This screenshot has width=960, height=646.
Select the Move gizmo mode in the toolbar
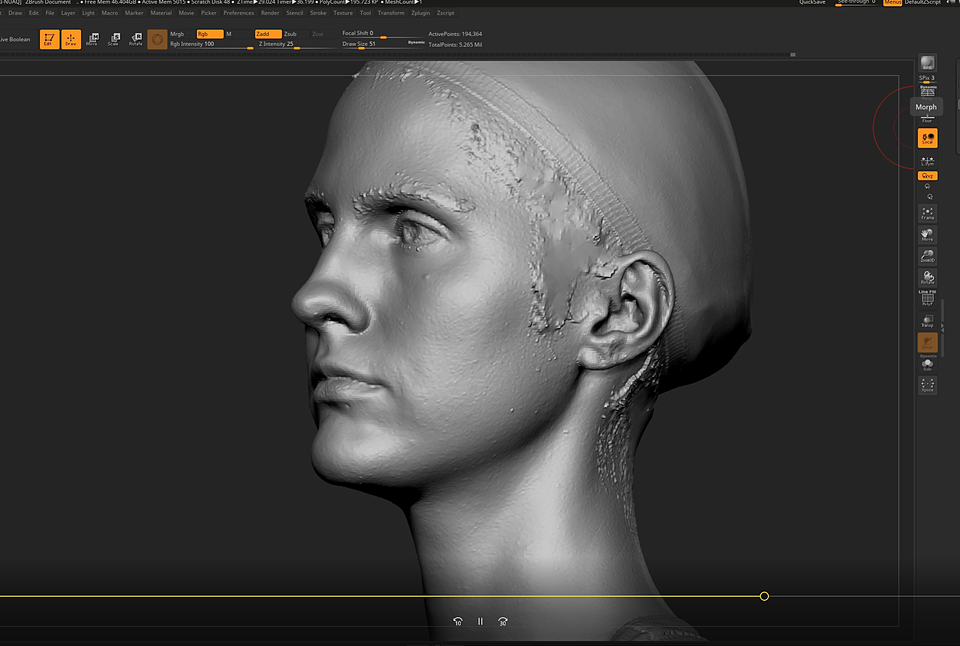point(92,39)
